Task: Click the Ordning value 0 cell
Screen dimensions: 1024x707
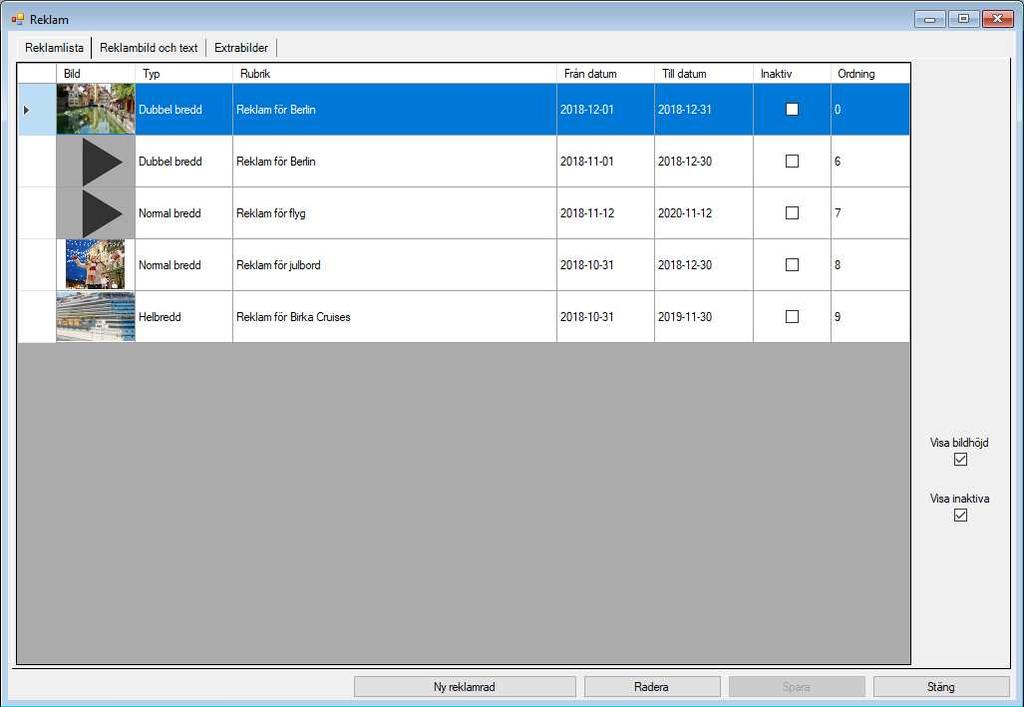Action: tap(870, 109)
